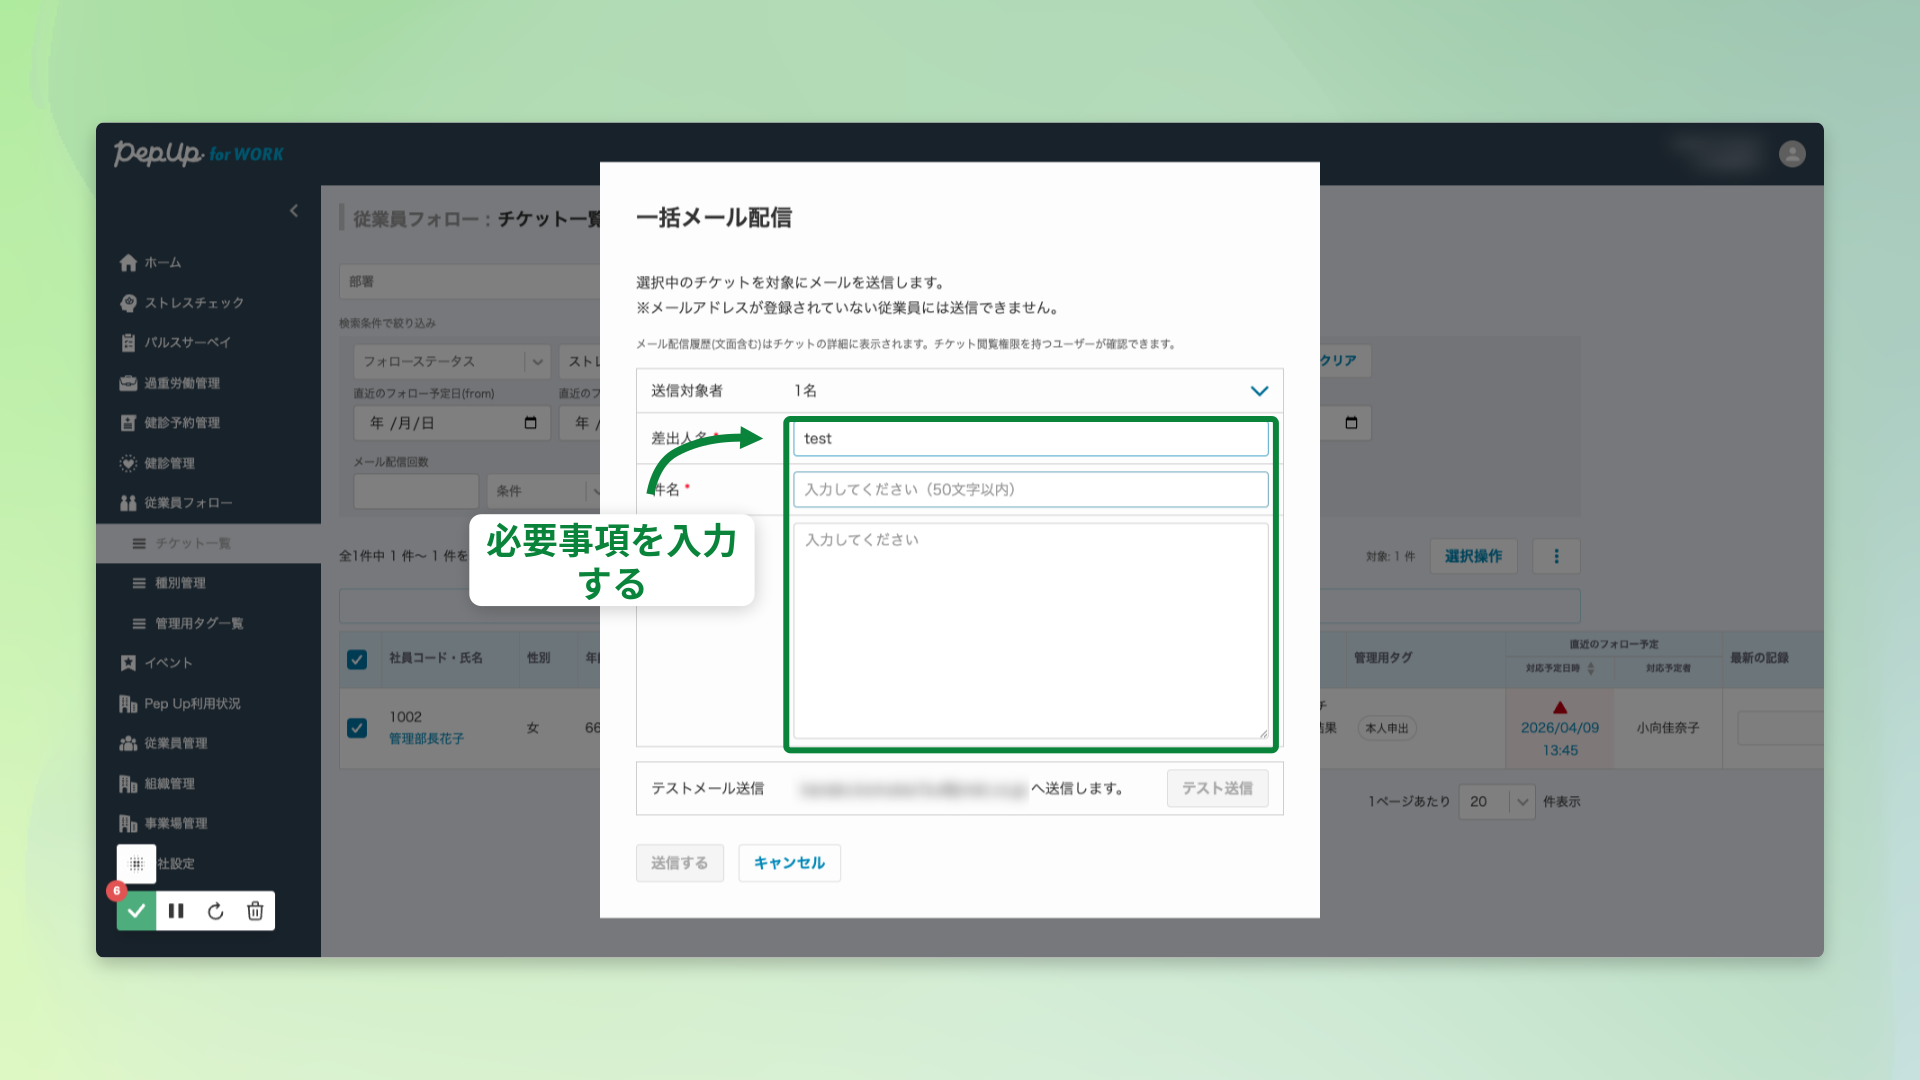Open Pep Up利用状況 building icon
Image resolution: width=1920 pixels, height=1080 pixels.
click(x=128, y=704)
